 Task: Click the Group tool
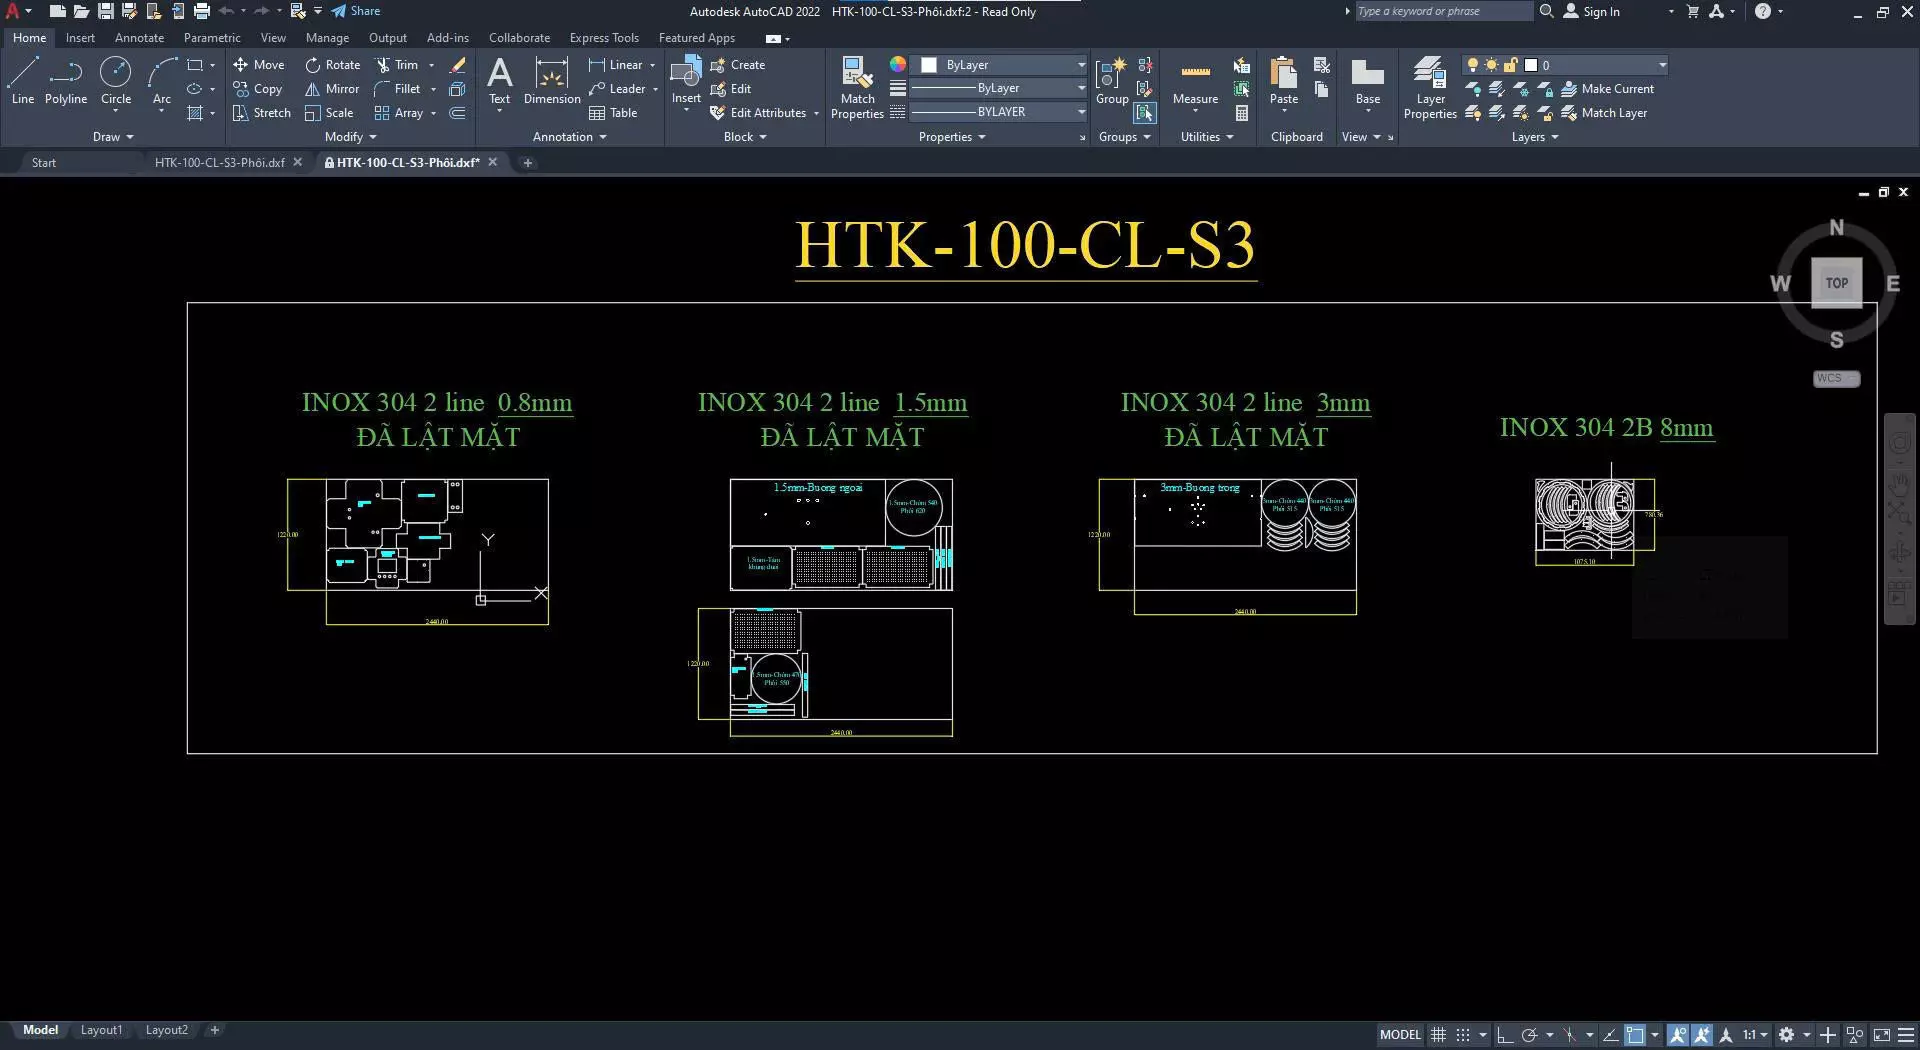pyautogui.click(x=1112, y=82)
